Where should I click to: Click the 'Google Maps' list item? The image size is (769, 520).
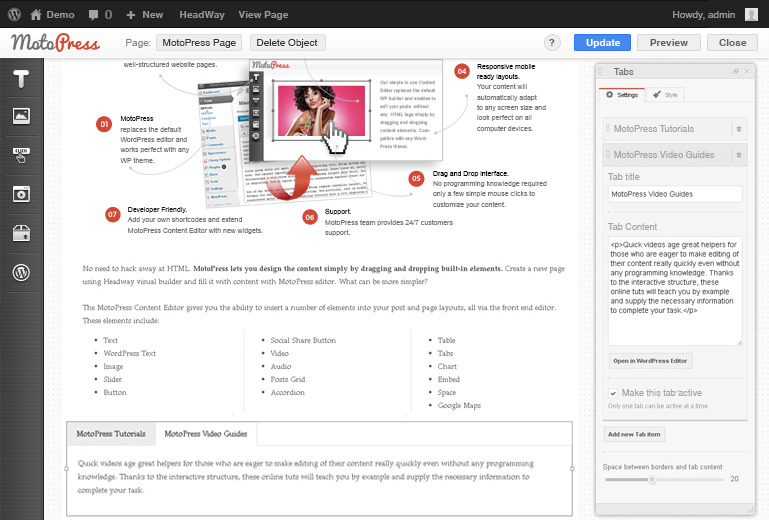(459, 406)
